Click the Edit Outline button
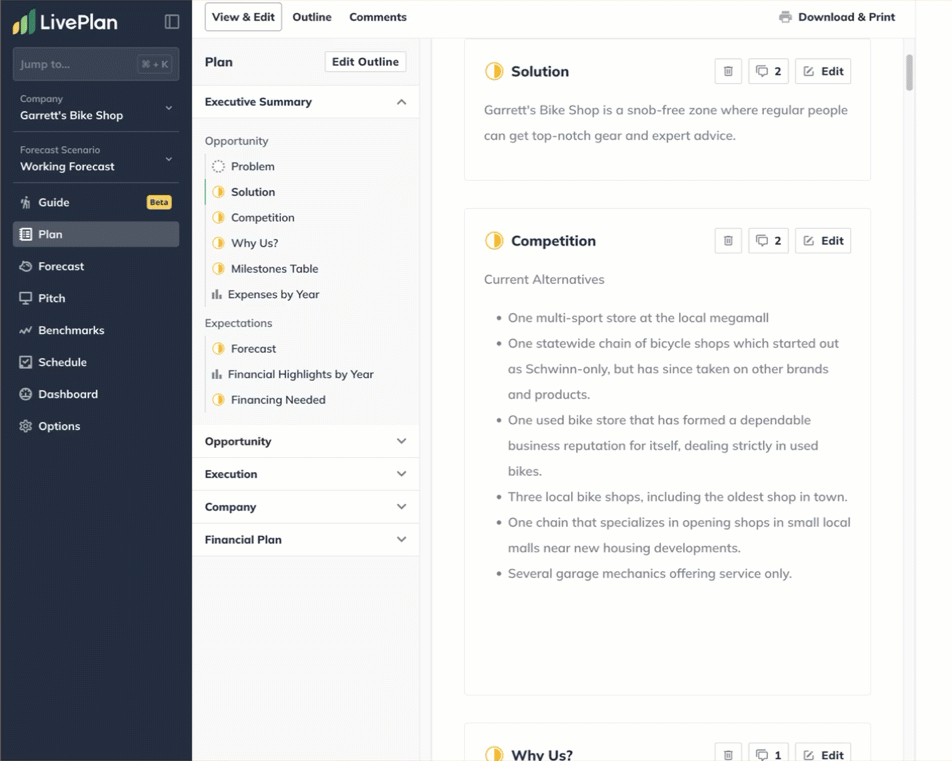Image resolution: width=952 pixels, height=761 pixels. click(x=366, y=62)
